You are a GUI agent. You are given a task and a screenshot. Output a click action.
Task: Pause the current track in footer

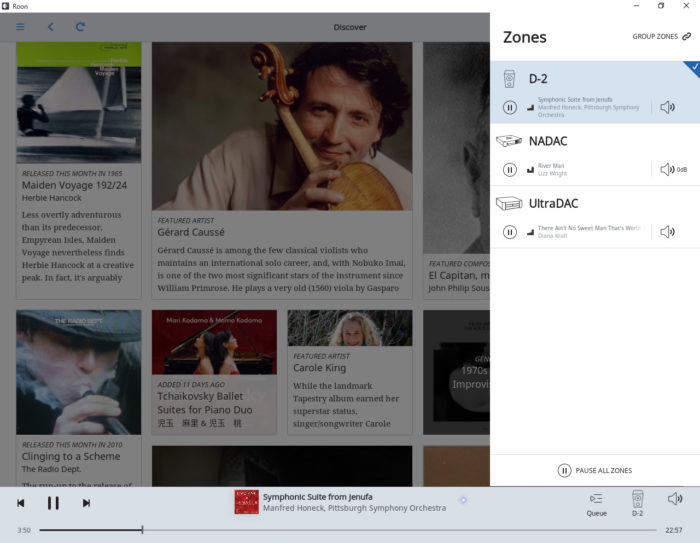pos(53,503)
